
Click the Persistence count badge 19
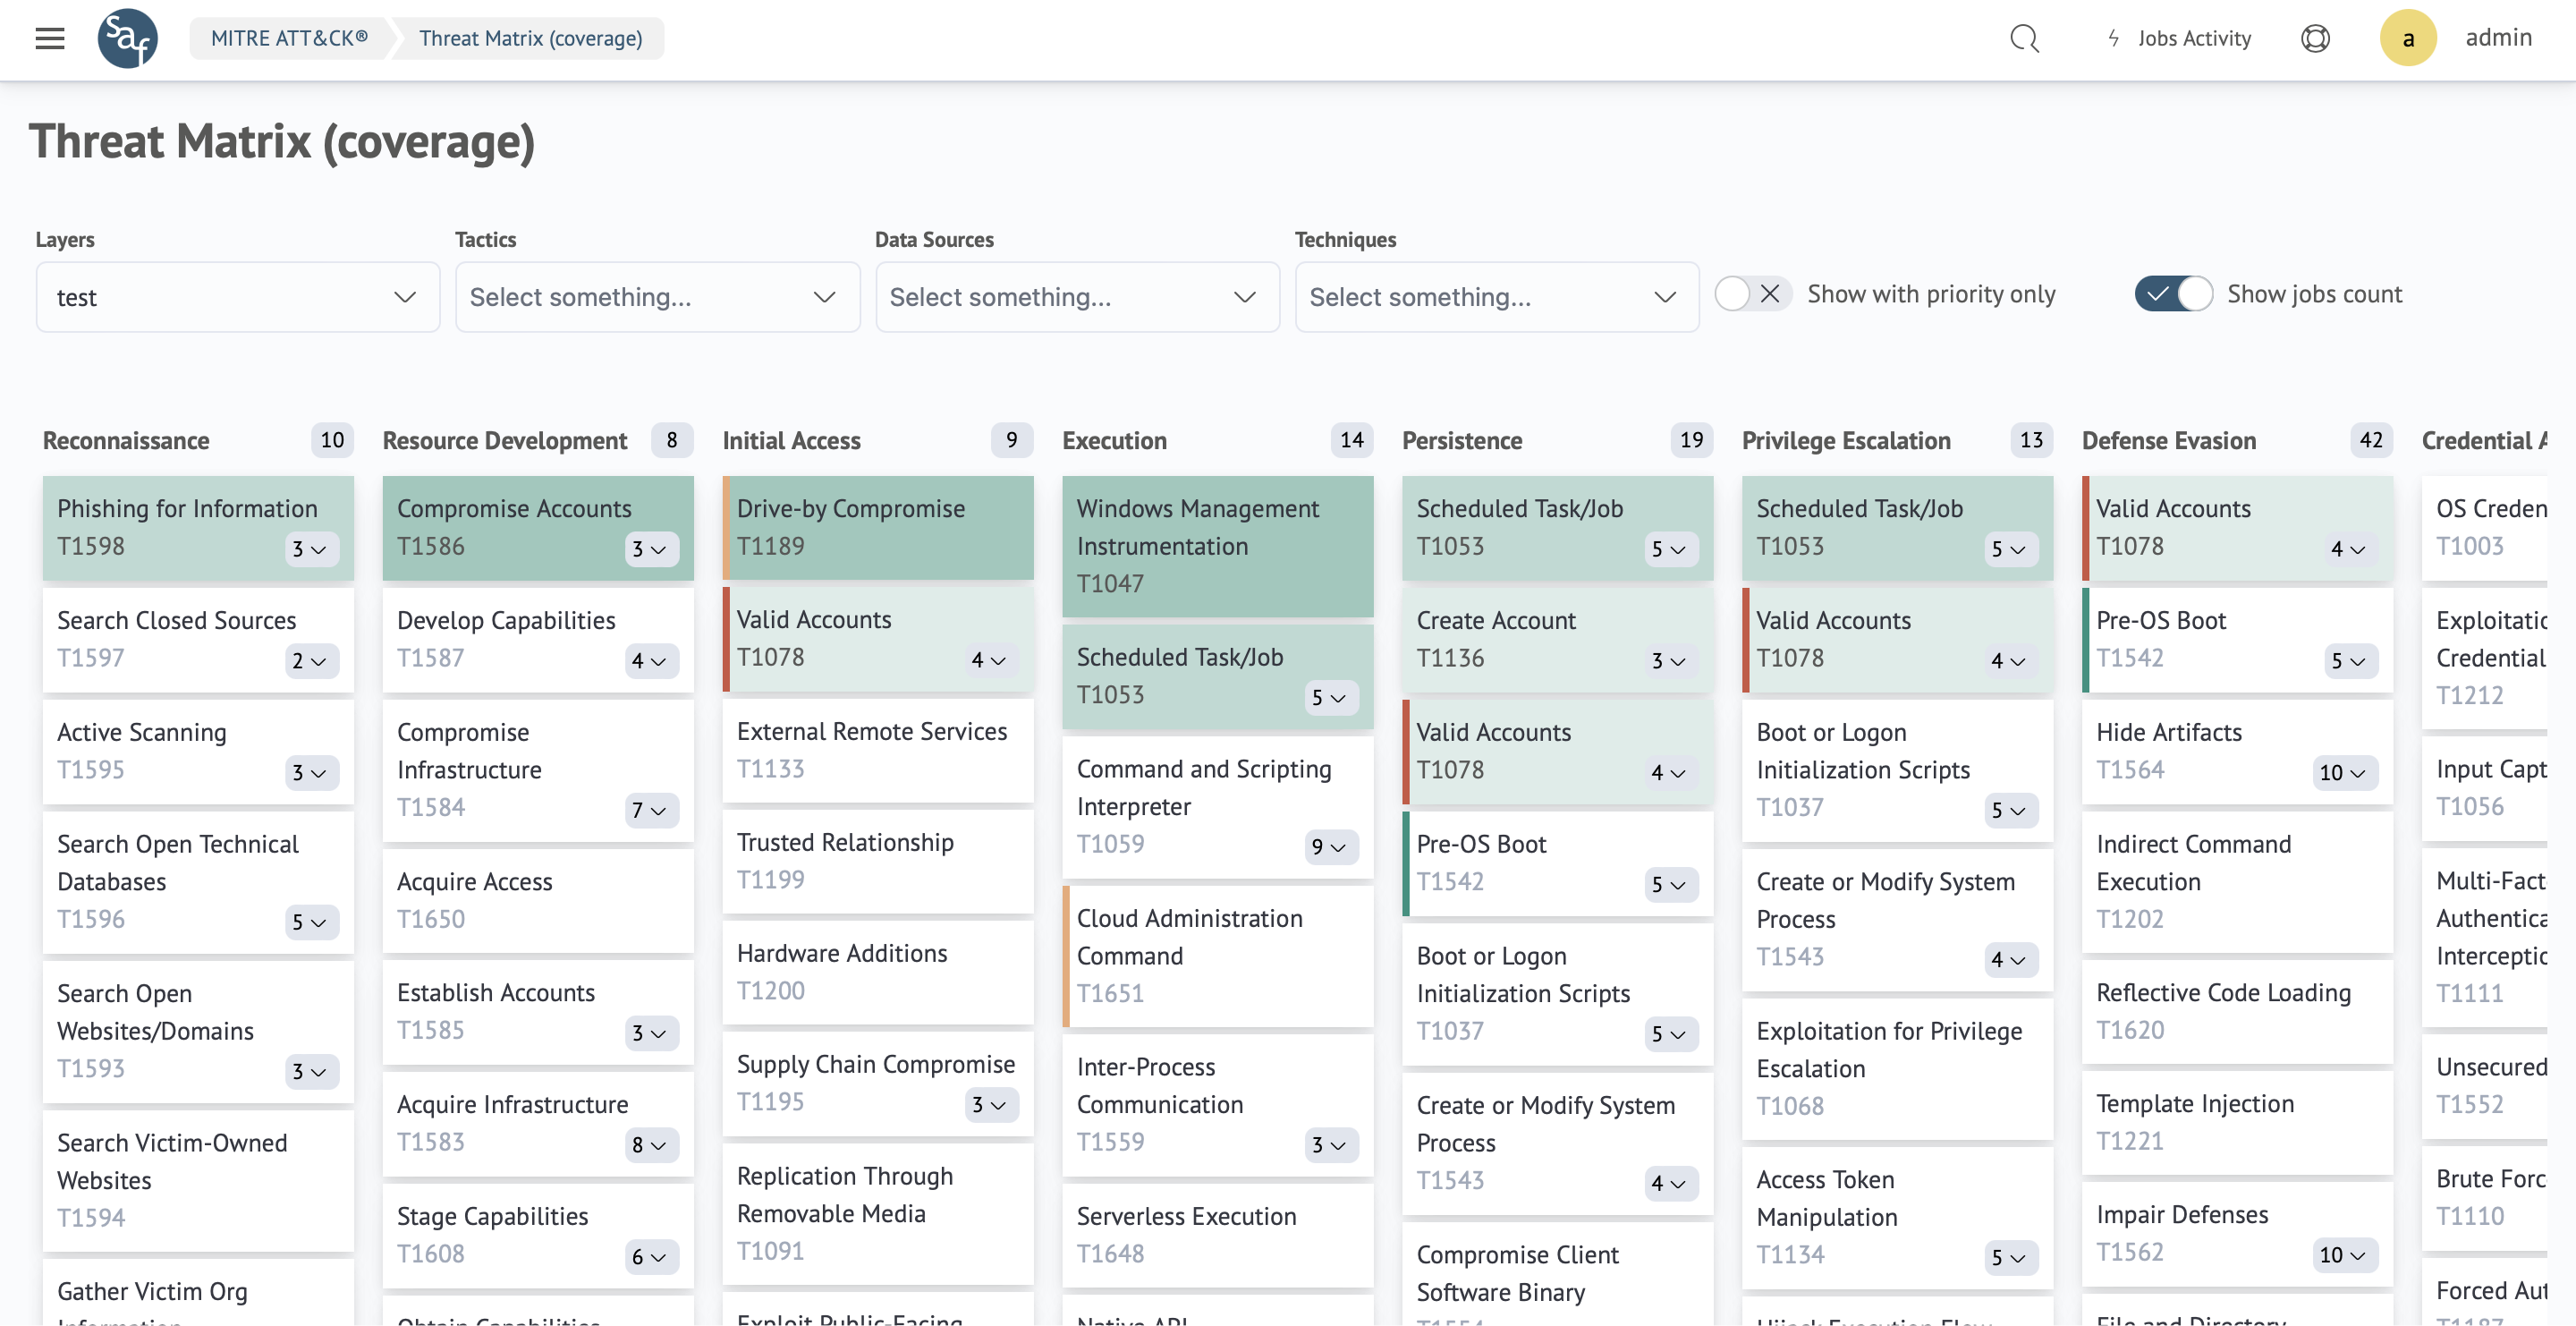click(1691, 440)
